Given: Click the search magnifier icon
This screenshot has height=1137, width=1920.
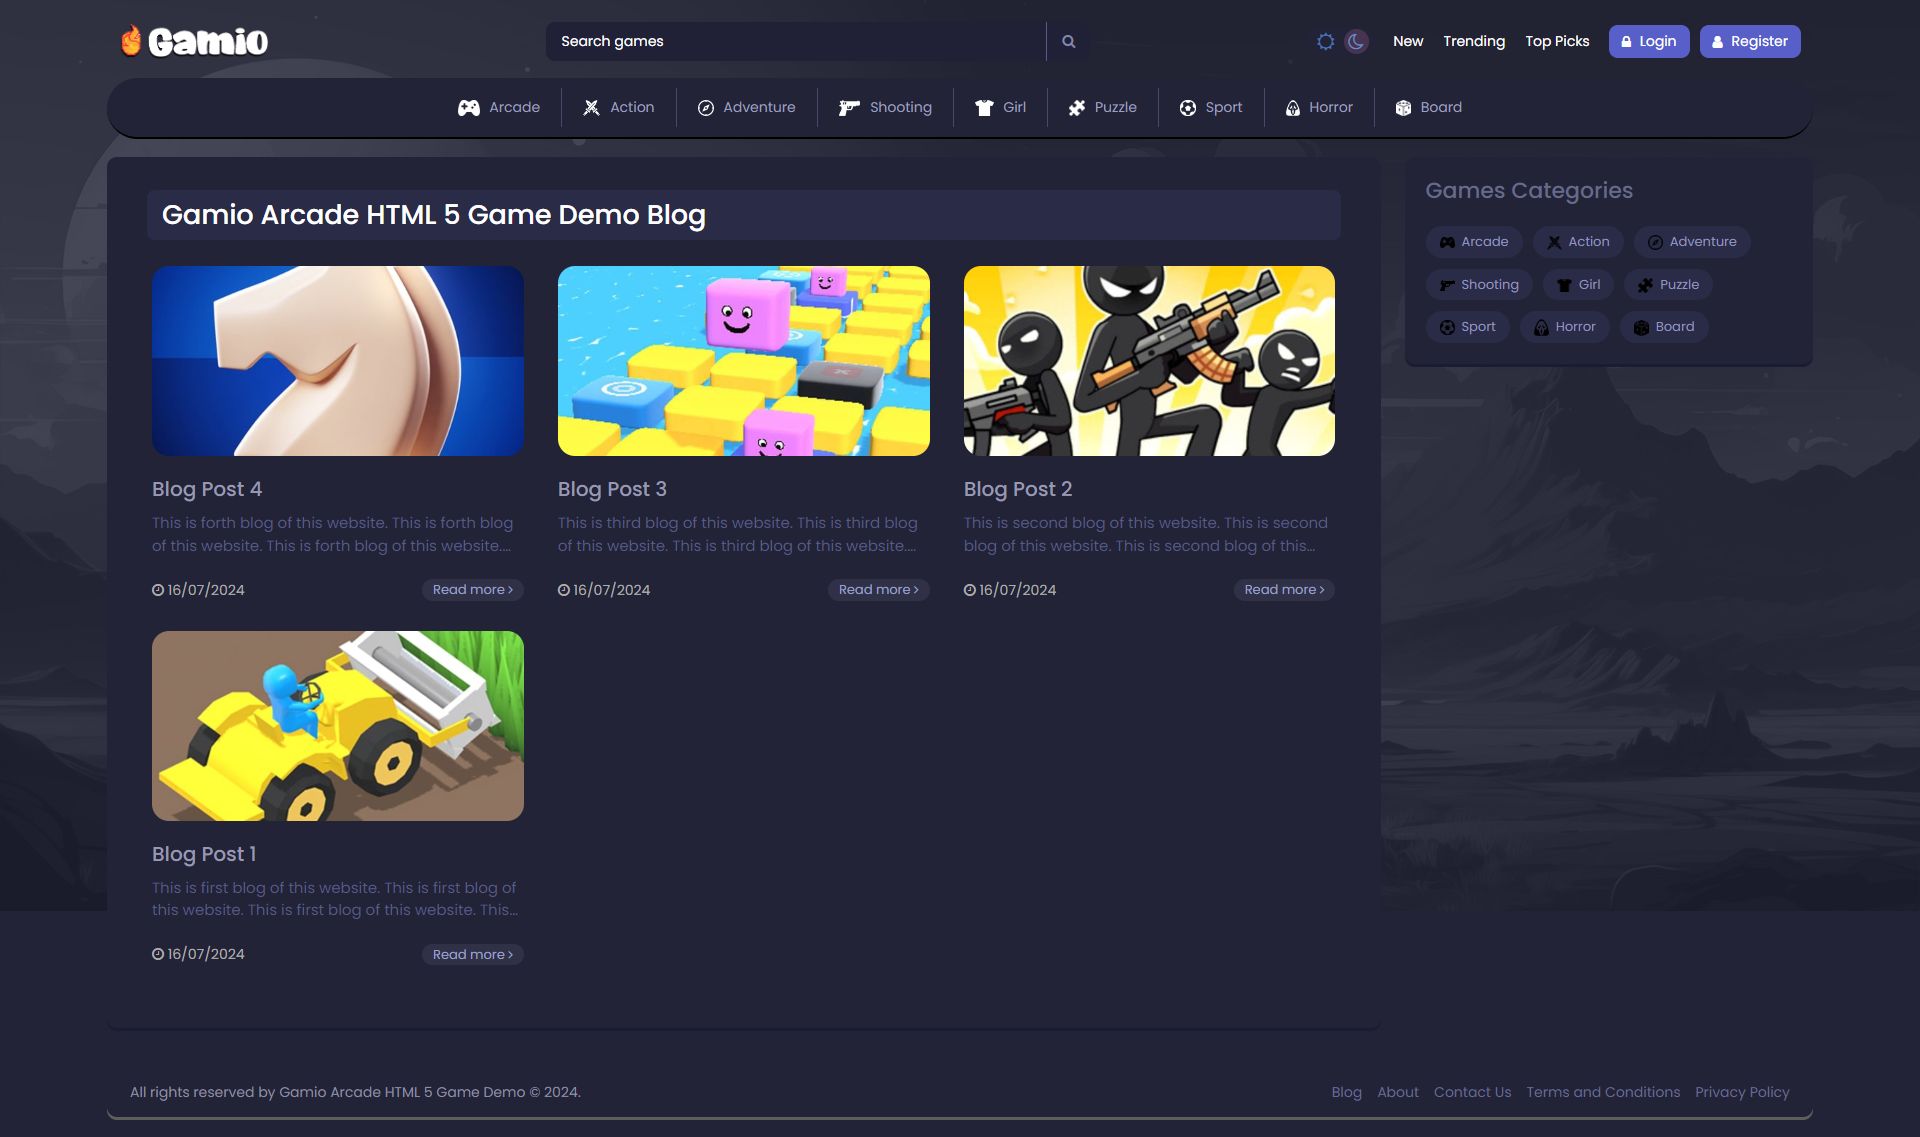Looking at the screenshot, I should pyautogui.click(x=1068, y=41).
